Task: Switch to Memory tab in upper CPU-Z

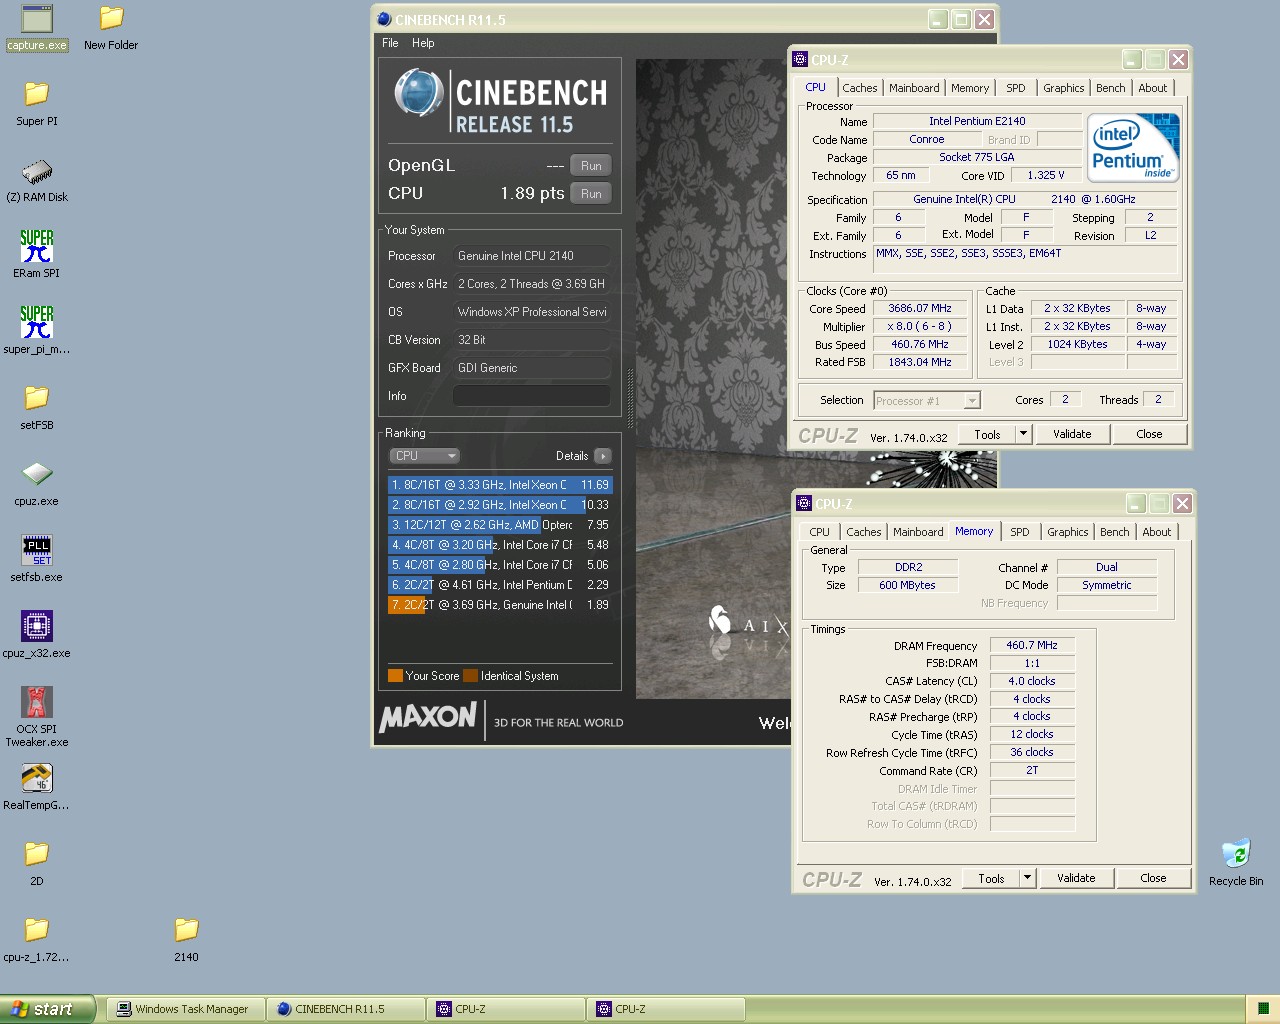Action: click(x=970, y=88)
